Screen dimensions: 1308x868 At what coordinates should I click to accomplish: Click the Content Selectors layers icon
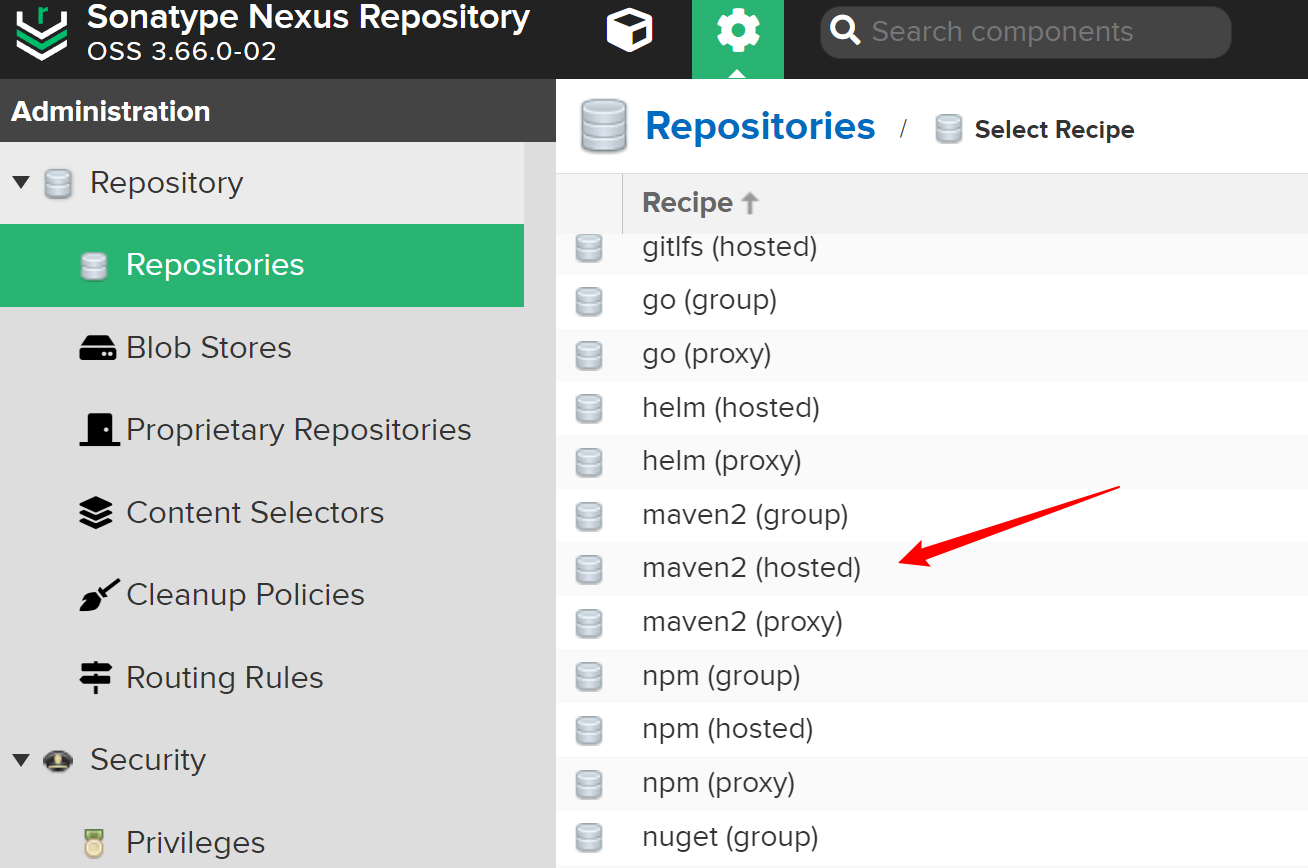96,513
